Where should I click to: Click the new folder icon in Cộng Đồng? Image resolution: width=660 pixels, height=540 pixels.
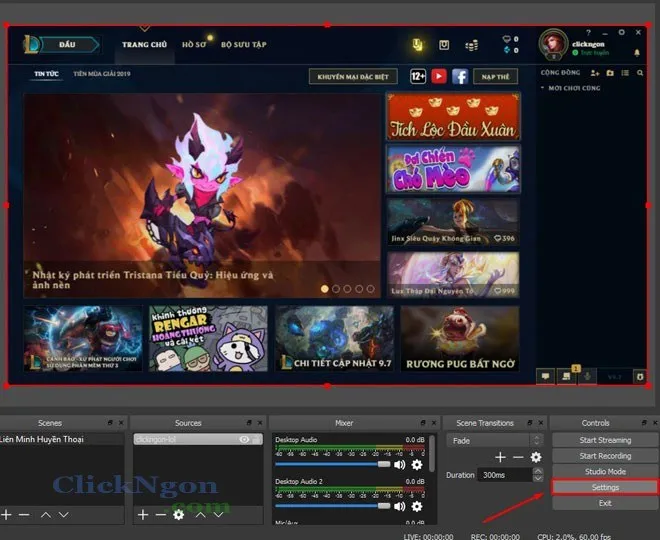pos(610,73)
